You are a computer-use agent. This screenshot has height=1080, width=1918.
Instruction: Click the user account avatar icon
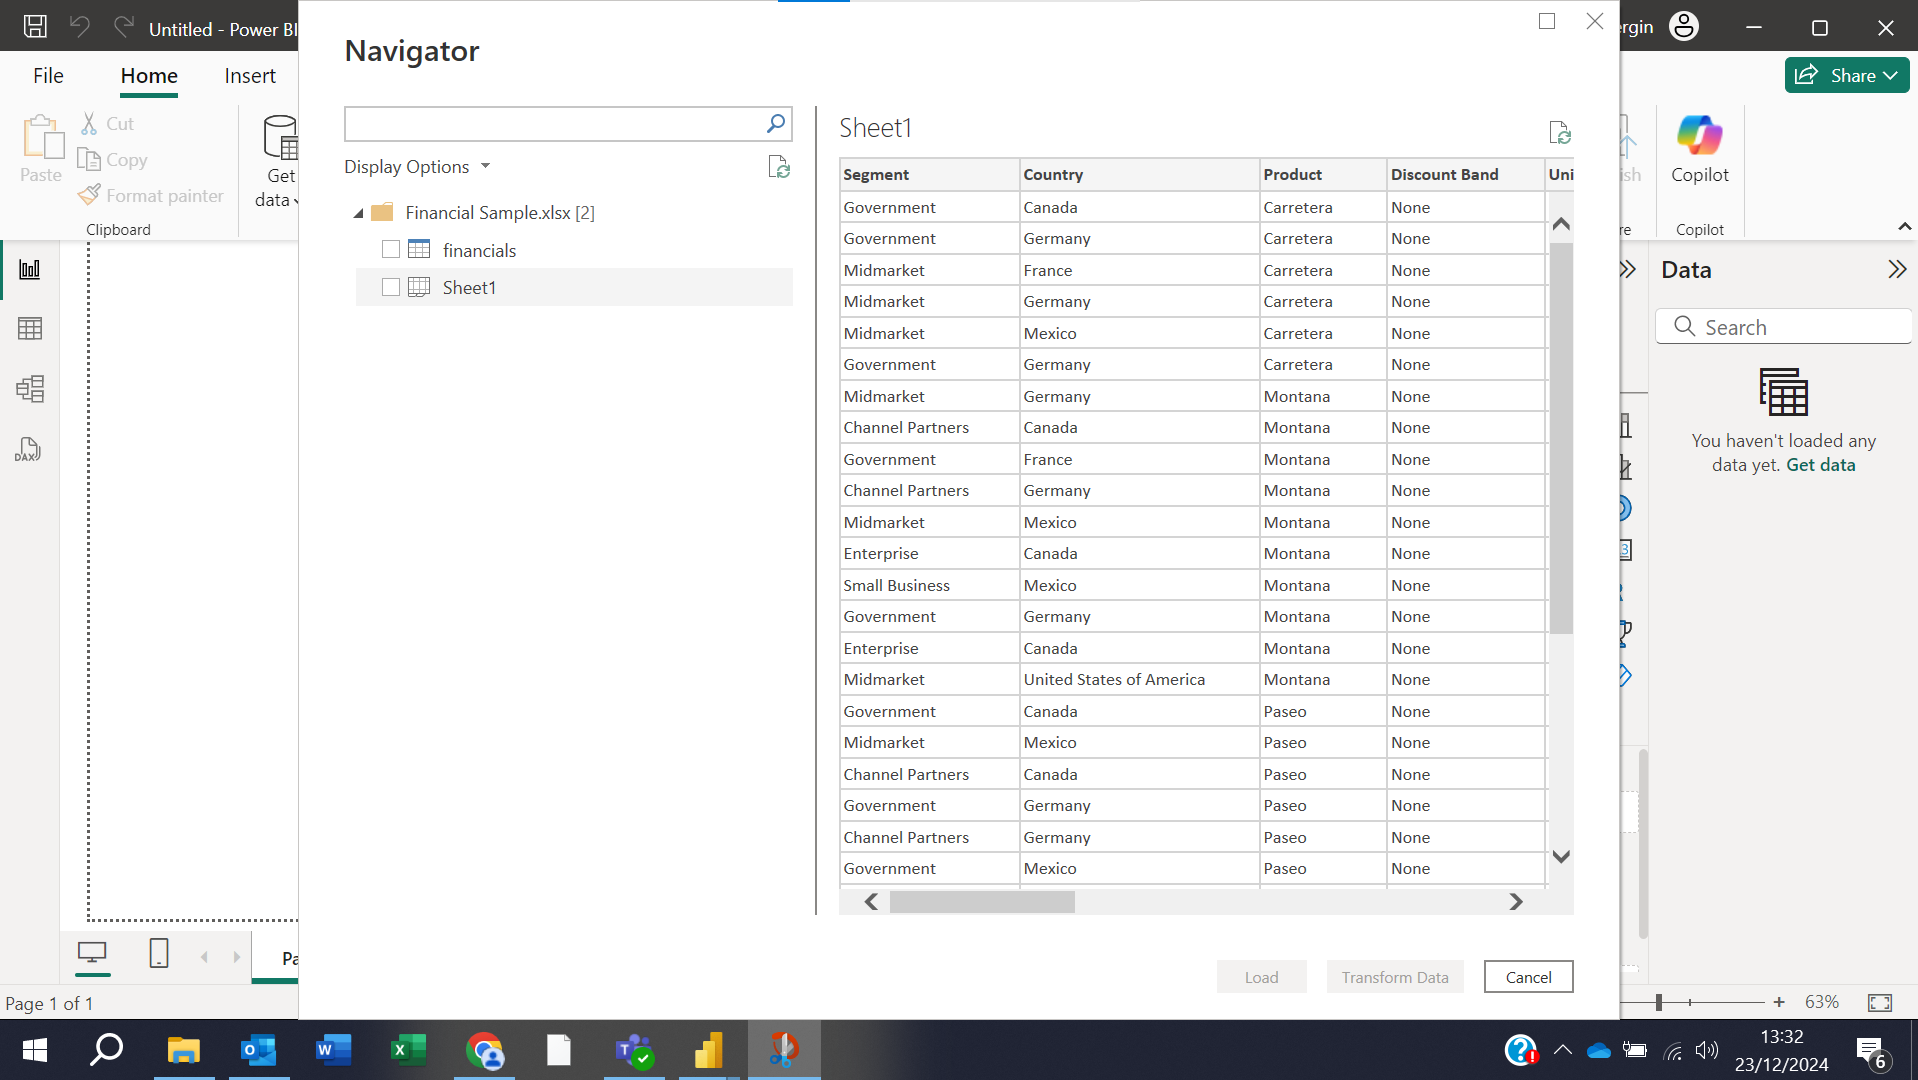click(1684, 27)
